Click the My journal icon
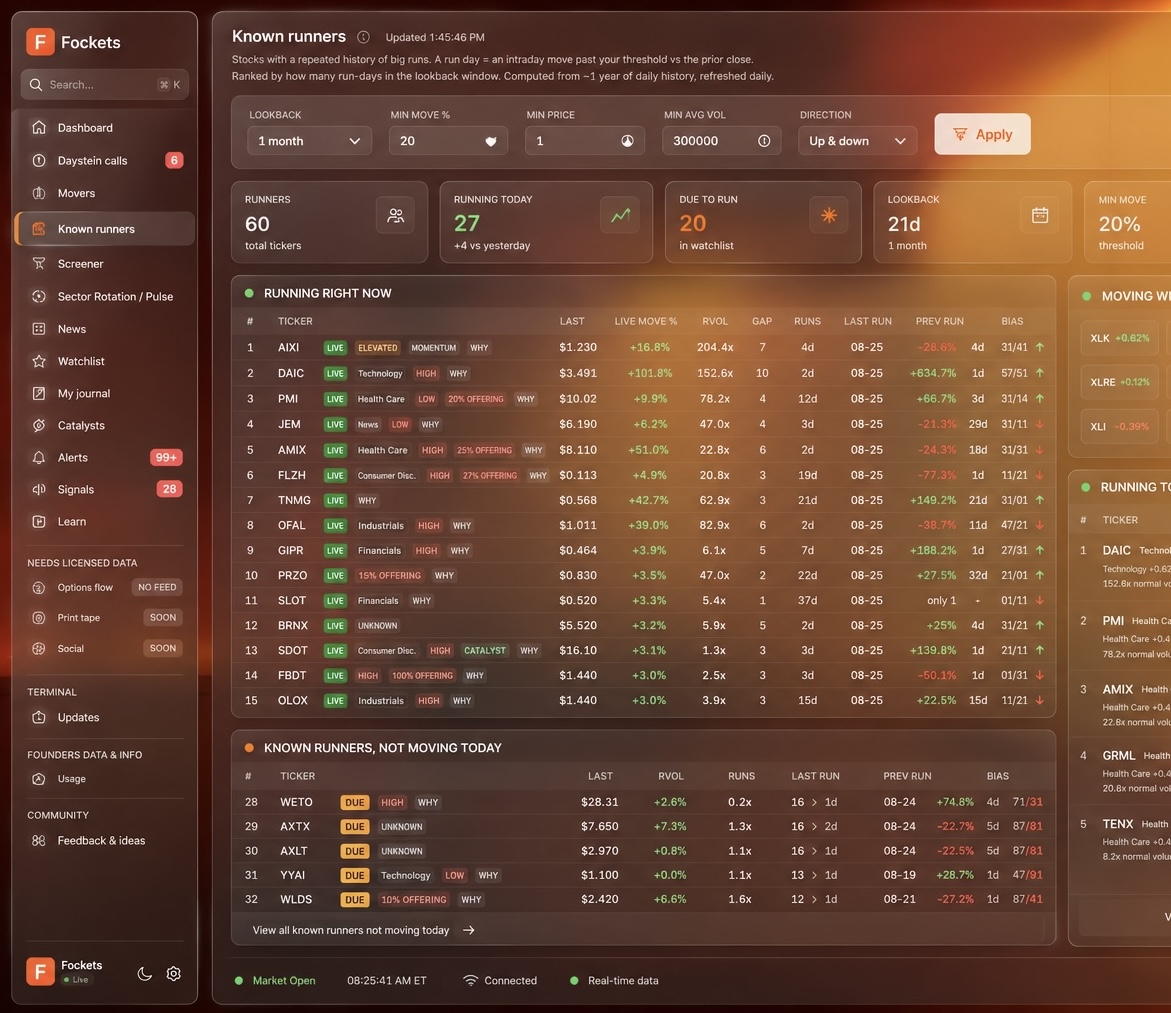This screenshot has width=1171, height=1013. tap(39, 393)
